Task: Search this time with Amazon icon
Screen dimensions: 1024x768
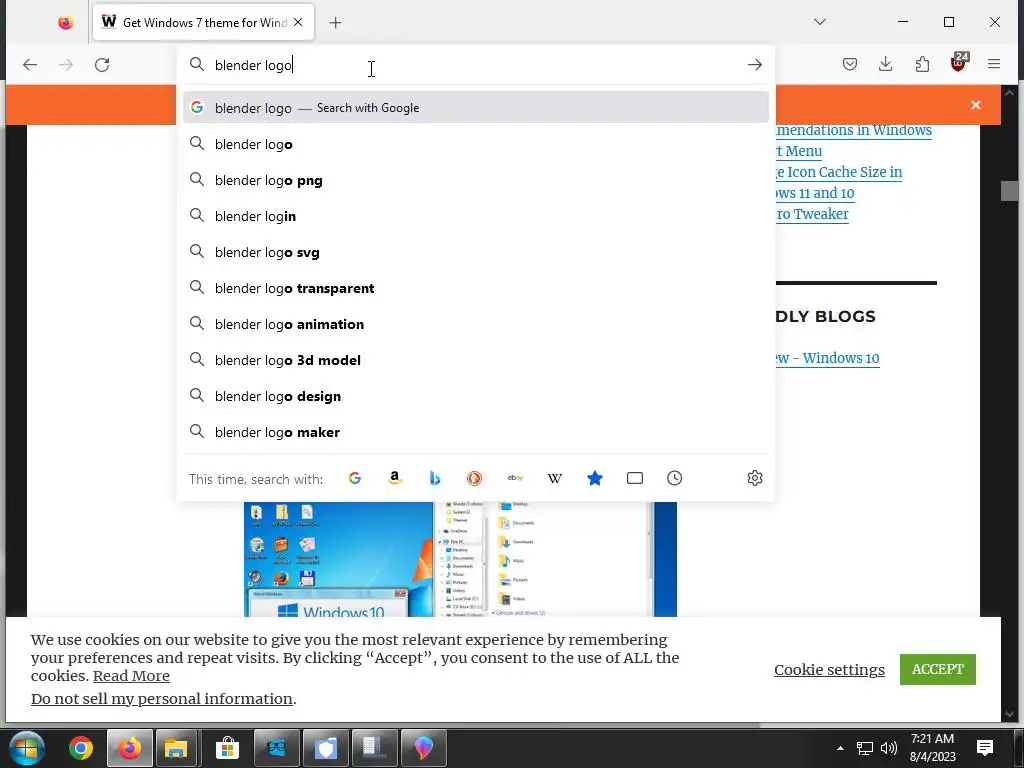Action: click(x=394, y=478)
